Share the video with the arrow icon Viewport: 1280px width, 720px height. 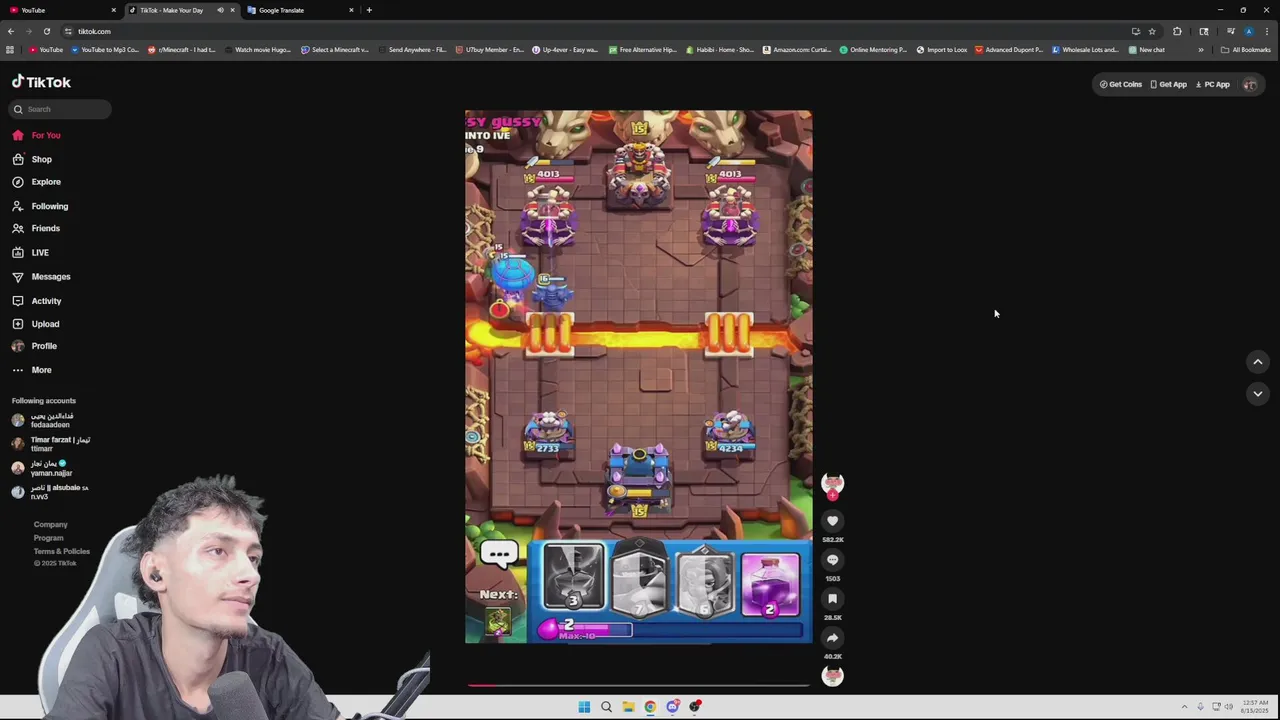pos(832,638)
